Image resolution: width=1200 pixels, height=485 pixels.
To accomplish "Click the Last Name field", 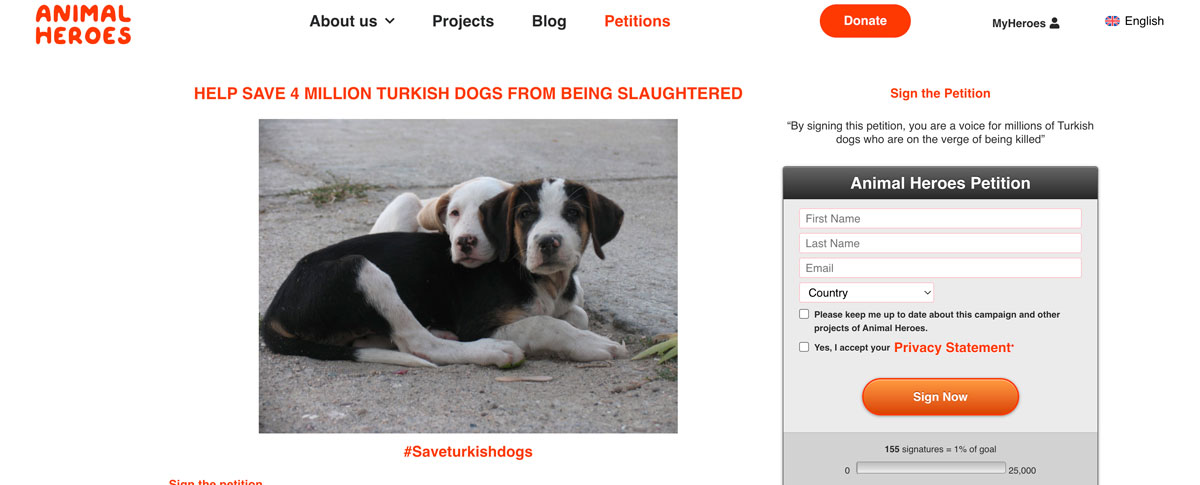I will click(x=940, y=243).
